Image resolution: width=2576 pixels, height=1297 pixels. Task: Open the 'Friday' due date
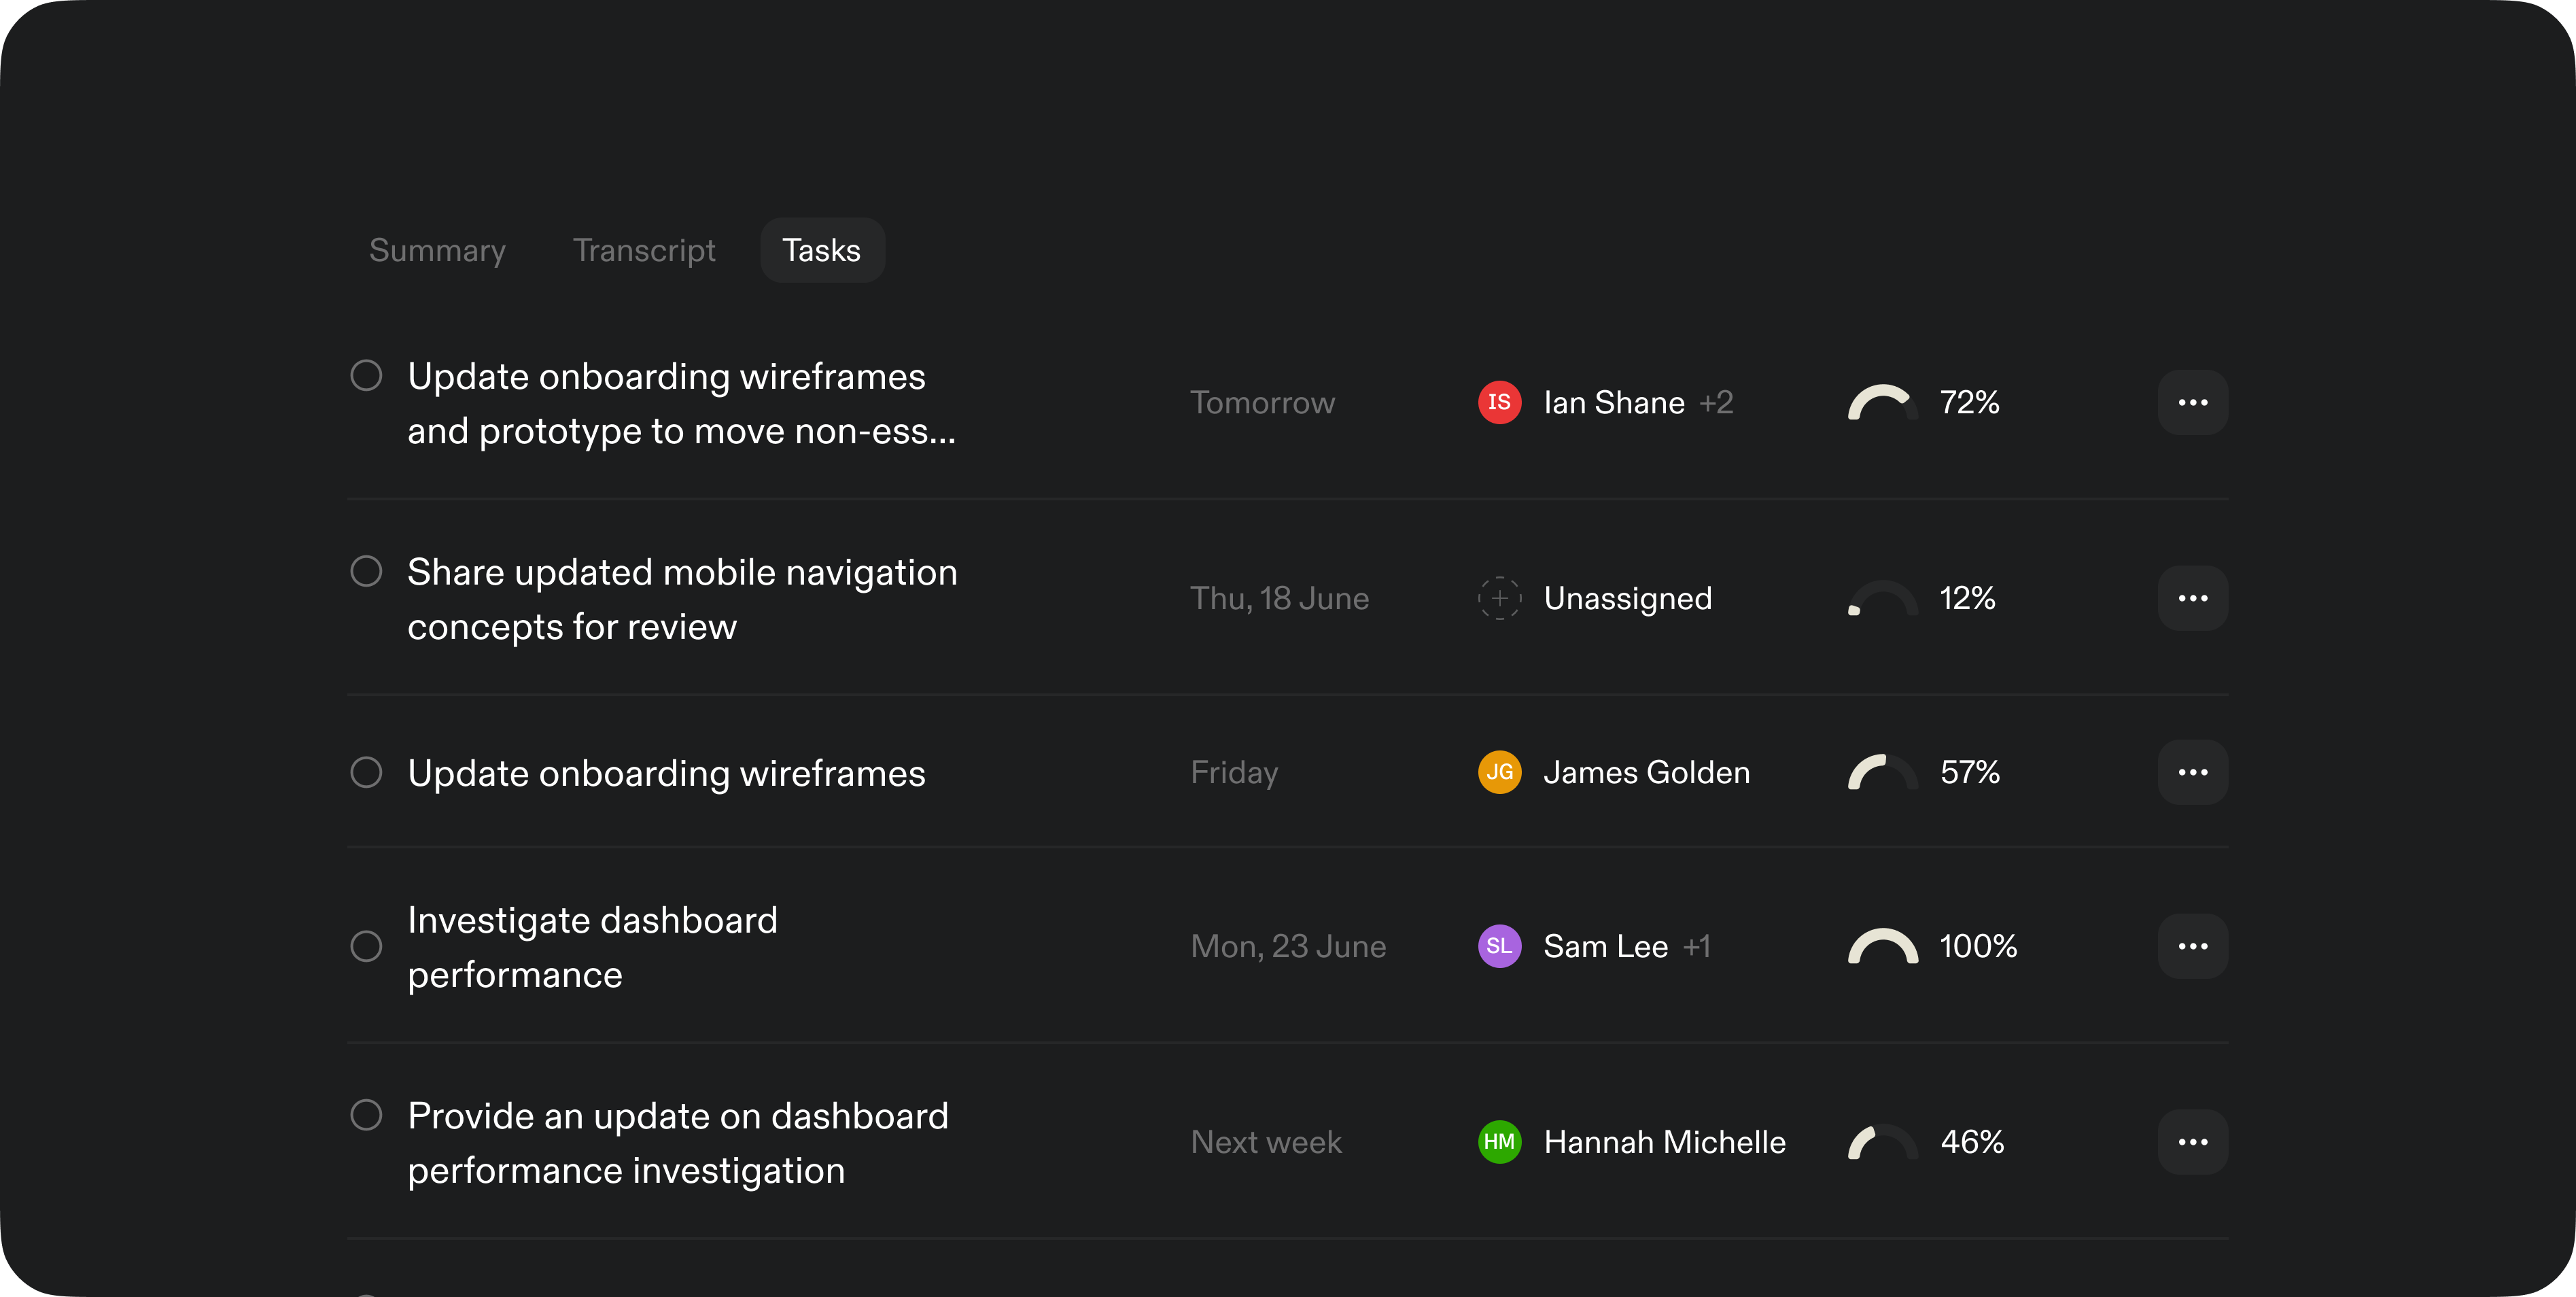coord(1234,772)
